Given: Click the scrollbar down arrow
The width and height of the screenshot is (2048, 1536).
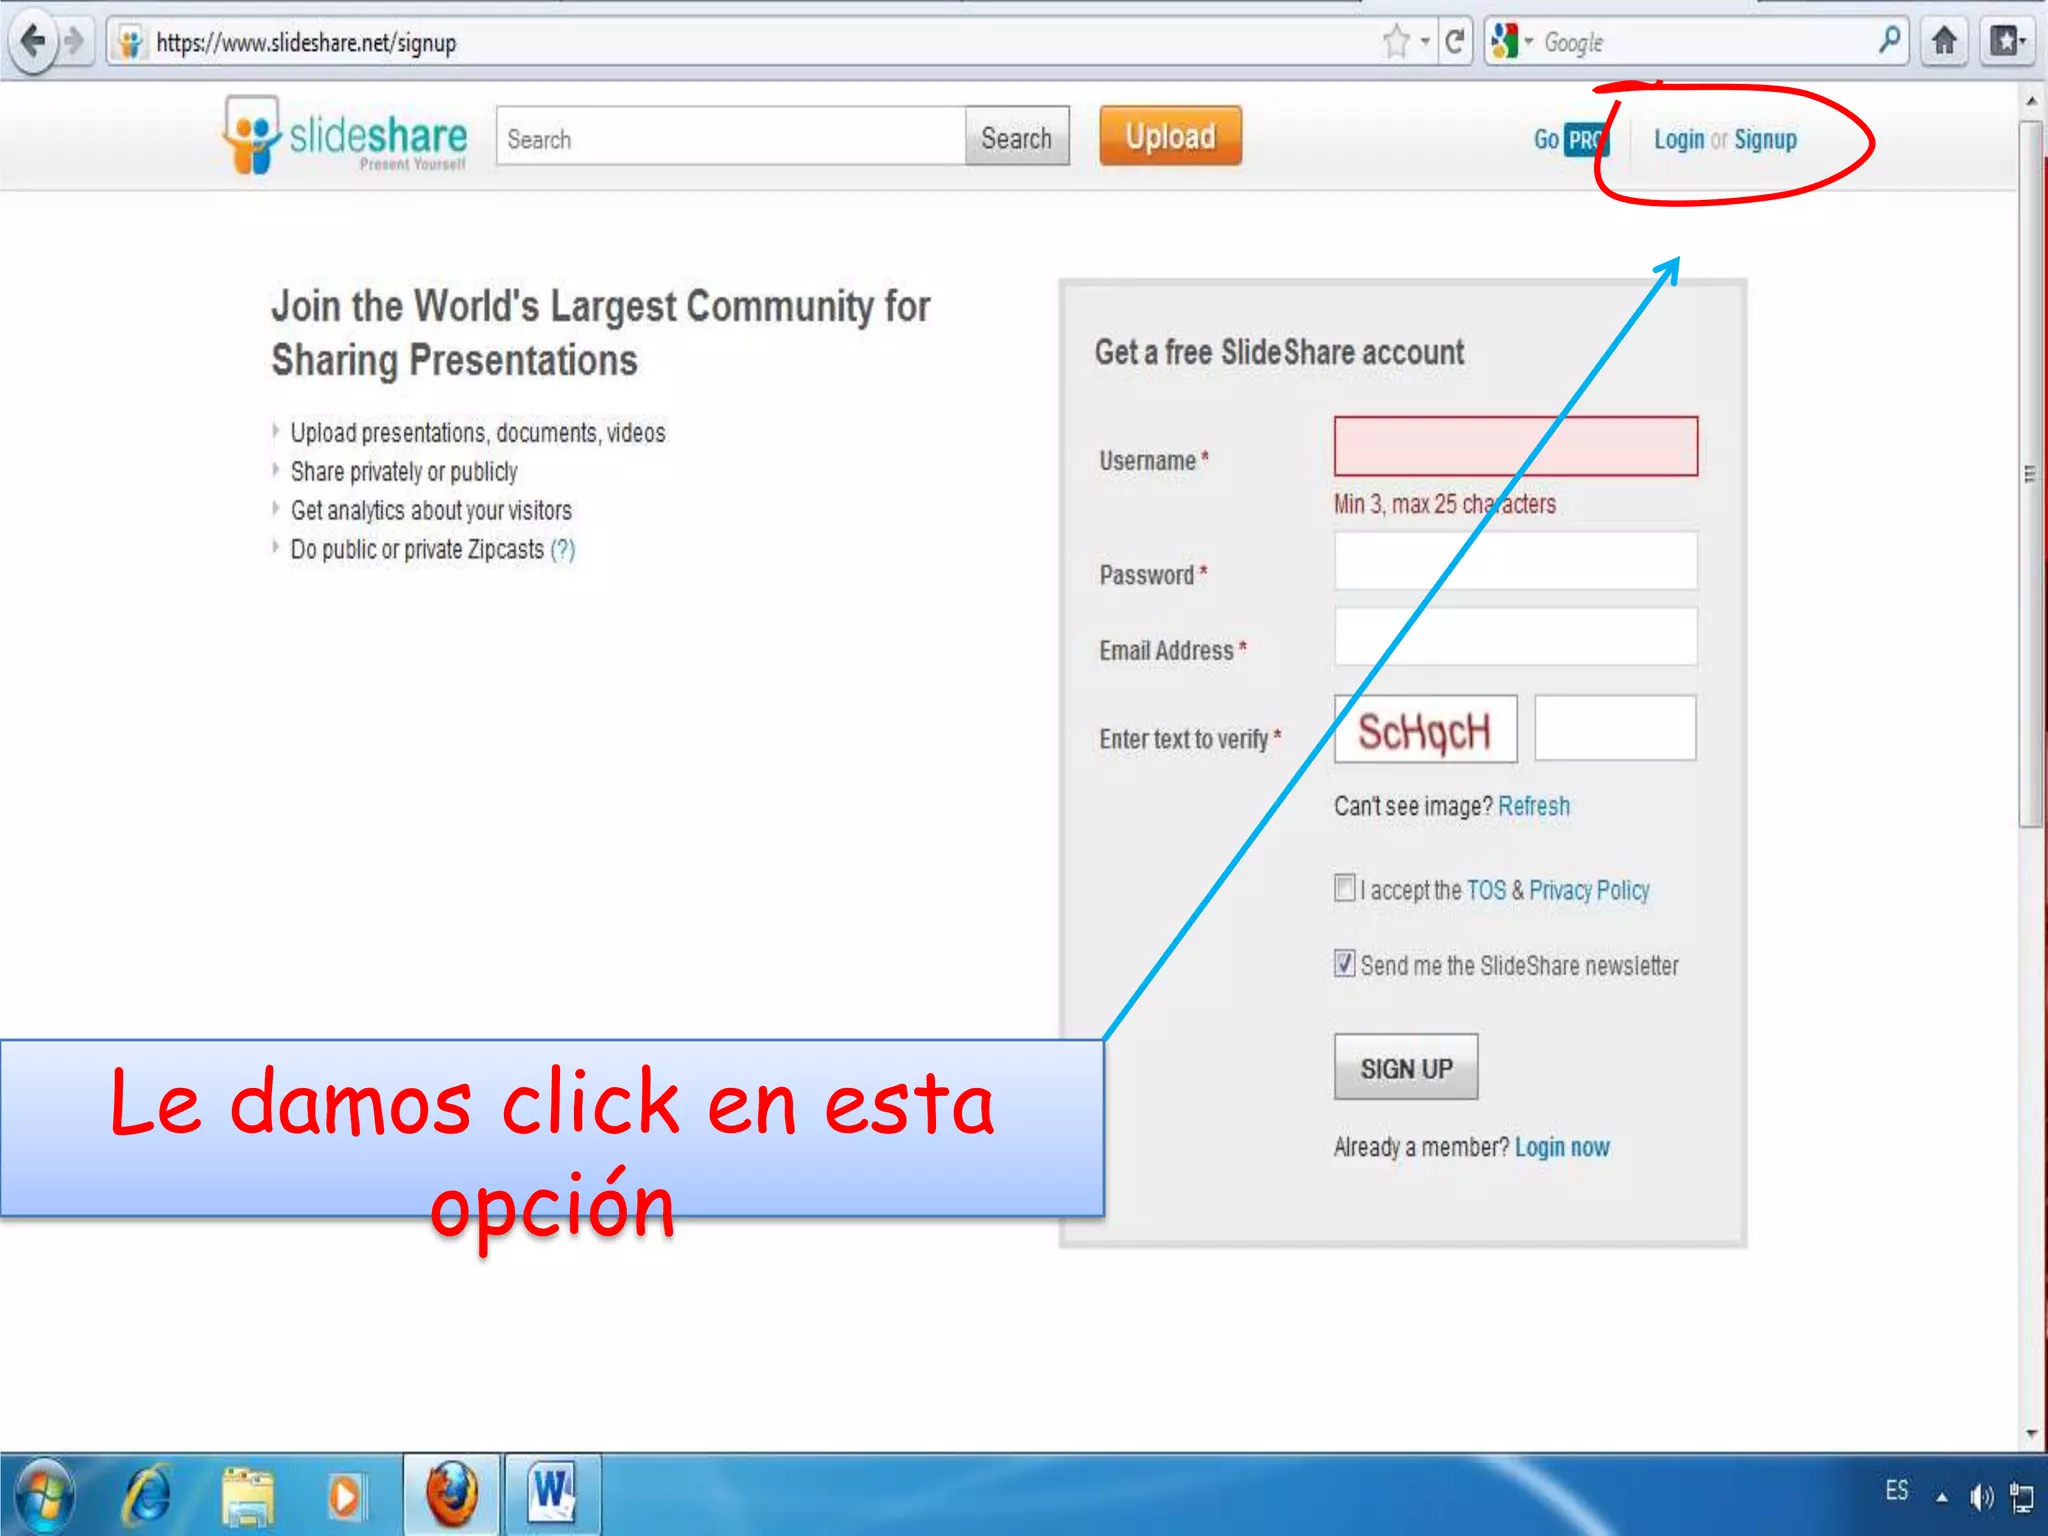Looking at the screenshot, I should [2031, 1433].
